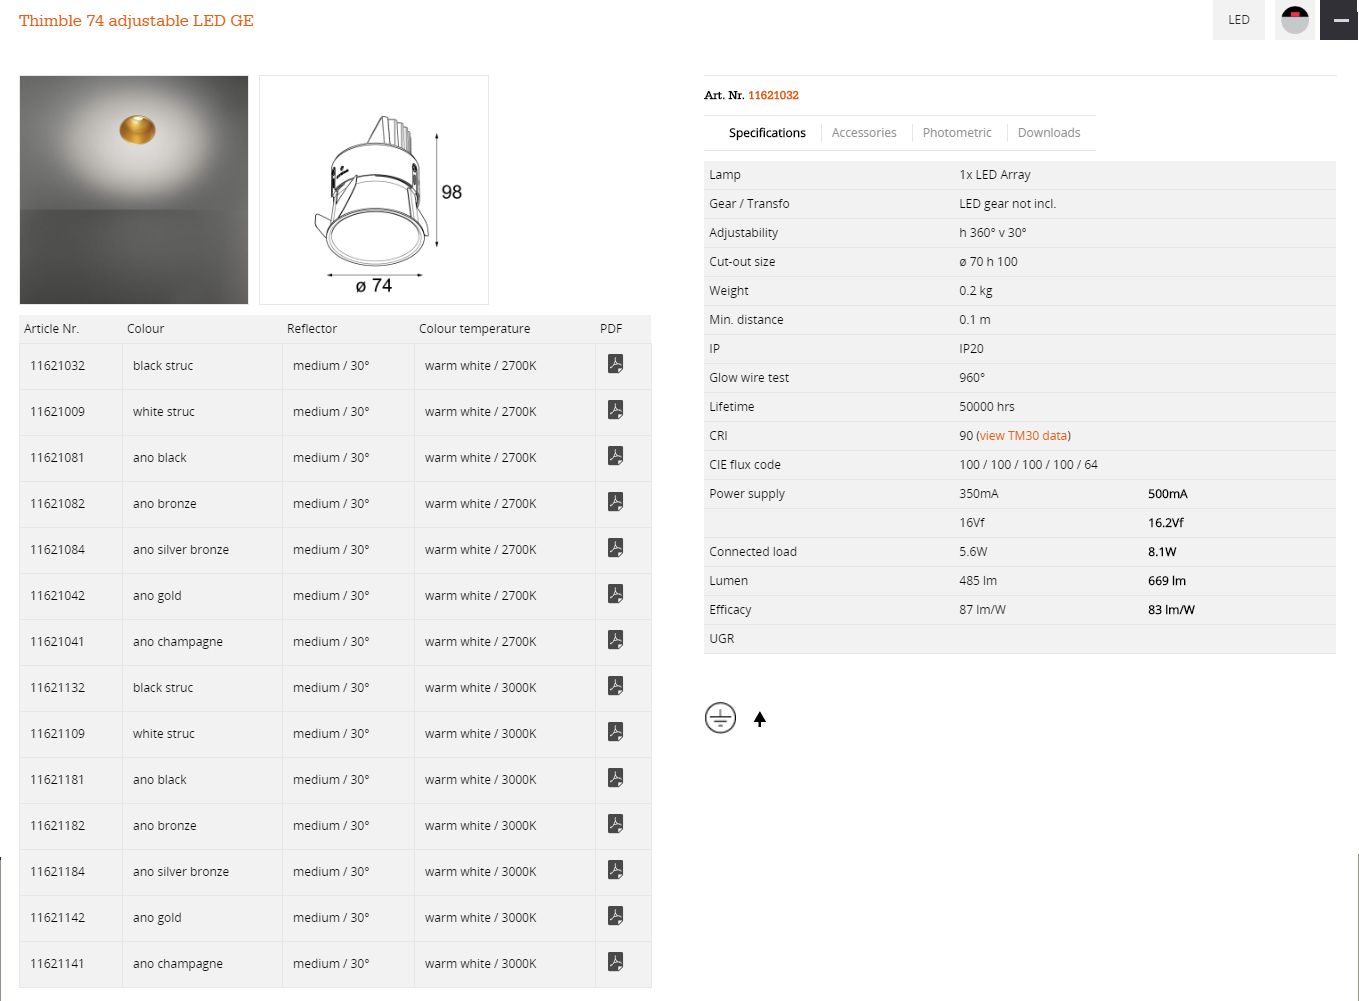Click the LED badge in the header
The height and width of the screenshot is (1001, 1359).
tap(1238, 20)
